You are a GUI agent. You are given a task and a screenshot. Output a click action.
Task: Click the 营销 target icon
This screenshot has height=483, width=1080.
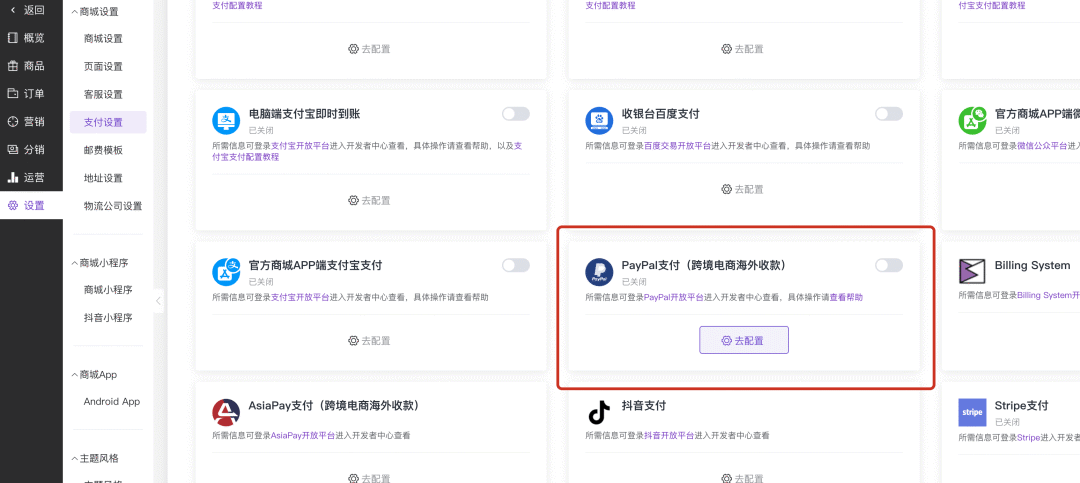(x=12, y=122)
